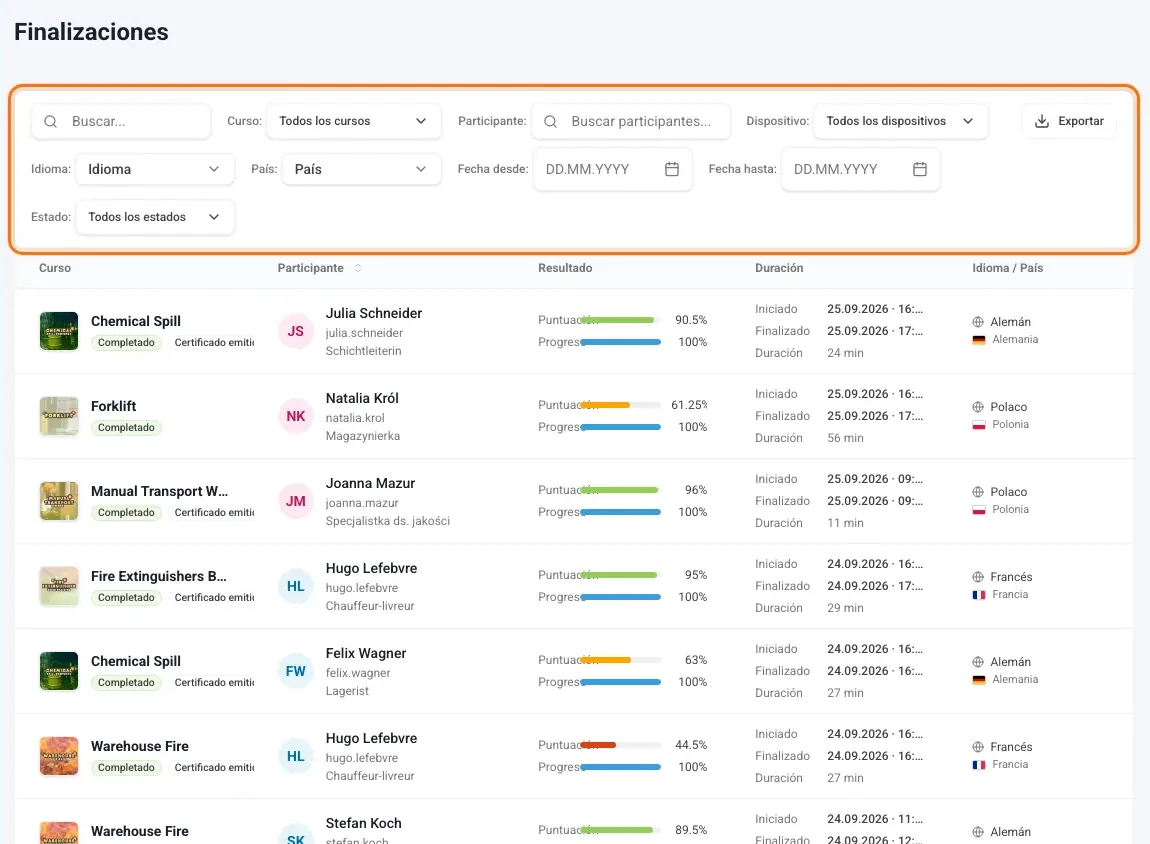
Task: Click the Finalizaciones page heading
Action: (x=92, y=32)
